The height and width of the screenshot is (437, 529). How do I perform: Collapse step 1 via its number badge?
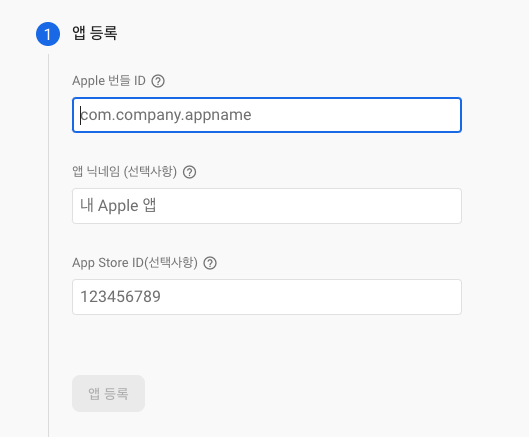click(48, 34)
